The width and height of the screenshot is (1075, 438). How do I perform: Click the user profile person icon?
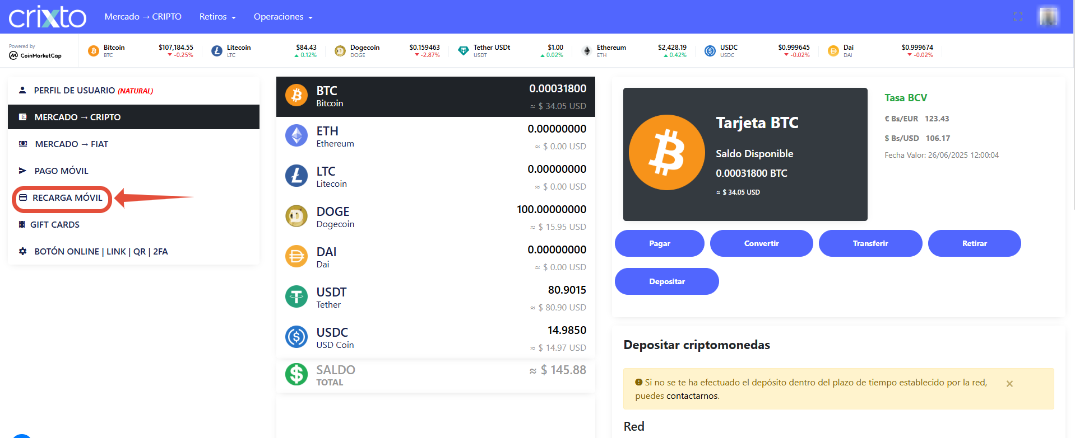click(x=23, y=90)
